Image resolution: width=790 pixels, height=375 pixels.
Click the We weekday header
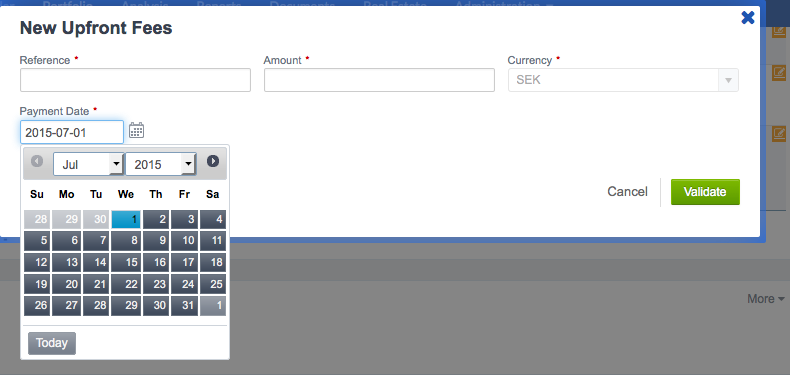point(126,195)
